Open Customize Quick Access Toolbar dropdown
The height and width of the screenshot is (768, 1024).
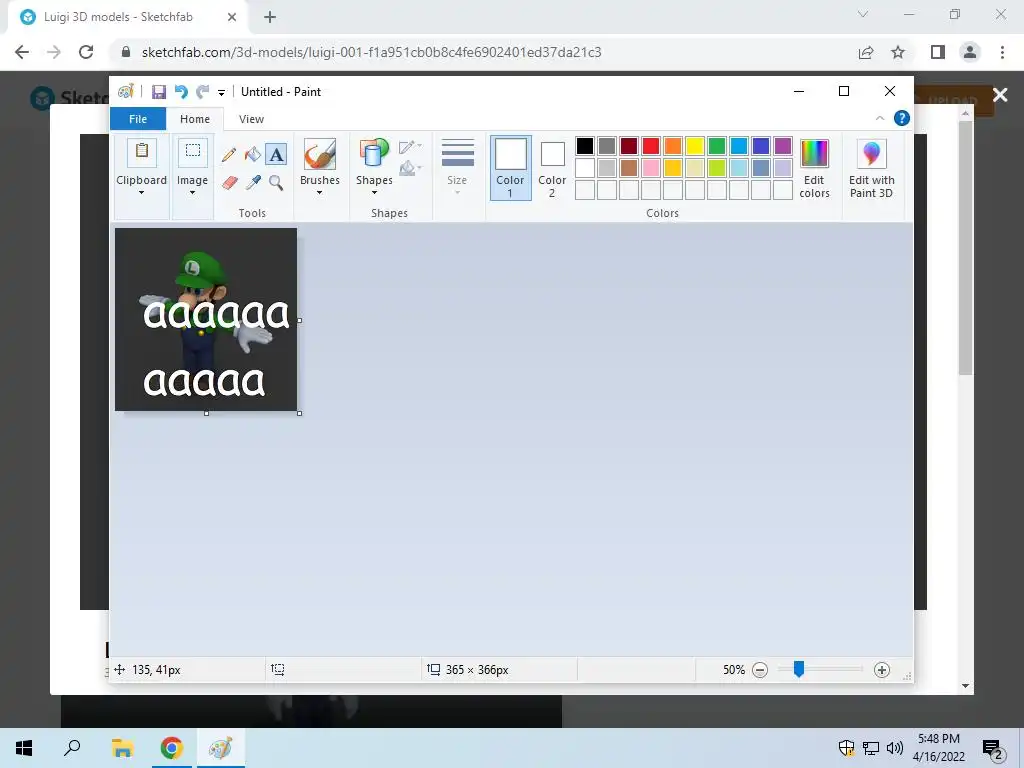pyautogui.click(x=221, y=93)
